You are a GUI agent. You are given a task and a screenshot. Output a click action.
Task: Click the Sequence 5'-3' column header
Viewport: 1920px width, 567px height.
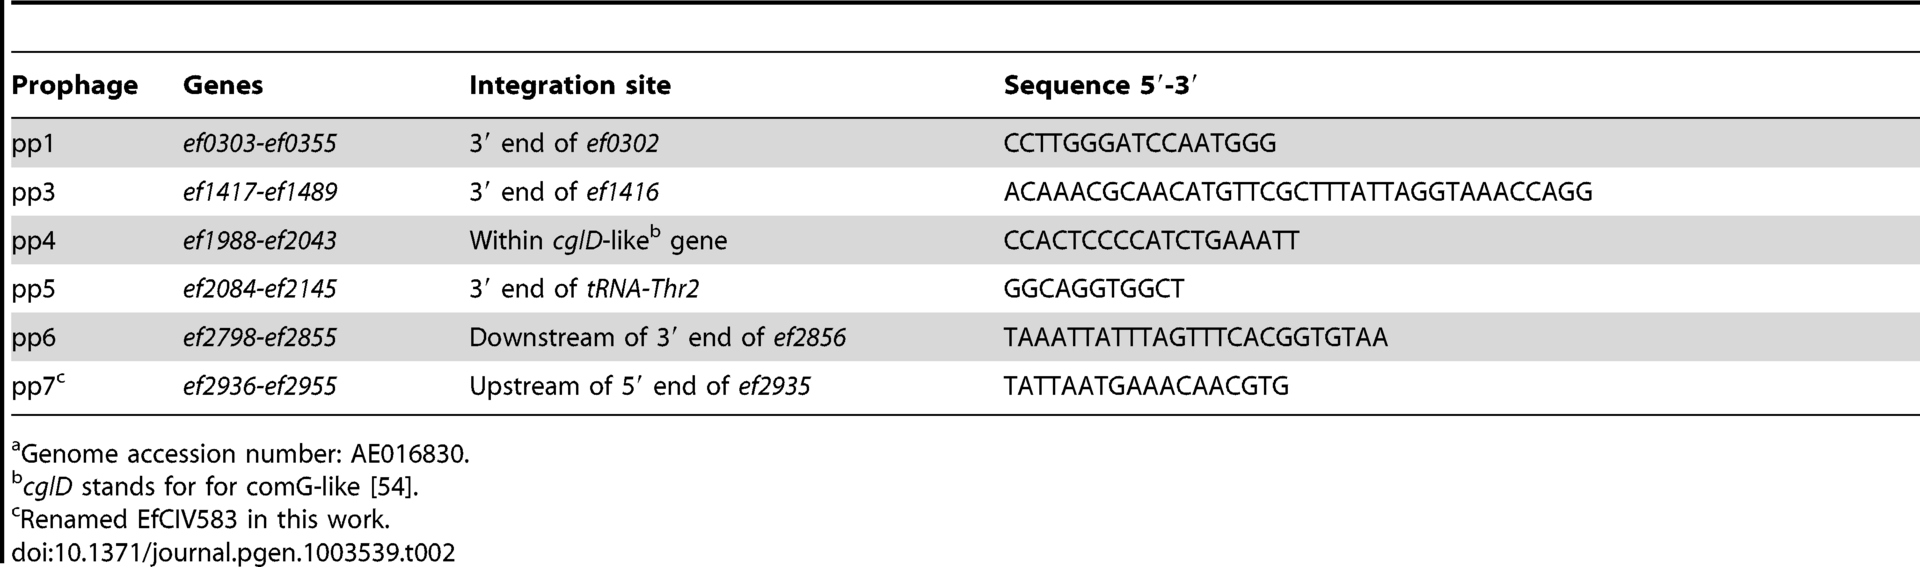pos(1101,86)
